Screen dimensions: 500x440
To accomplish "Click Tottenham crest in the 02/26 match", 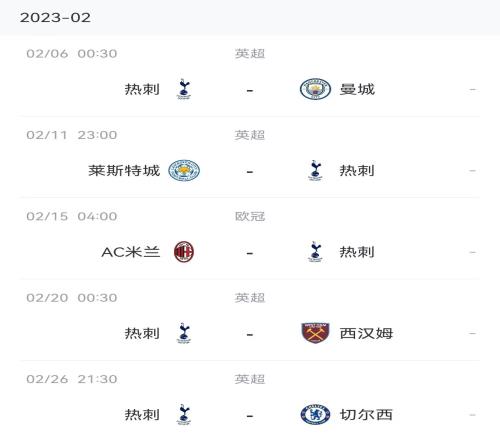I will [x=184, y=414].
